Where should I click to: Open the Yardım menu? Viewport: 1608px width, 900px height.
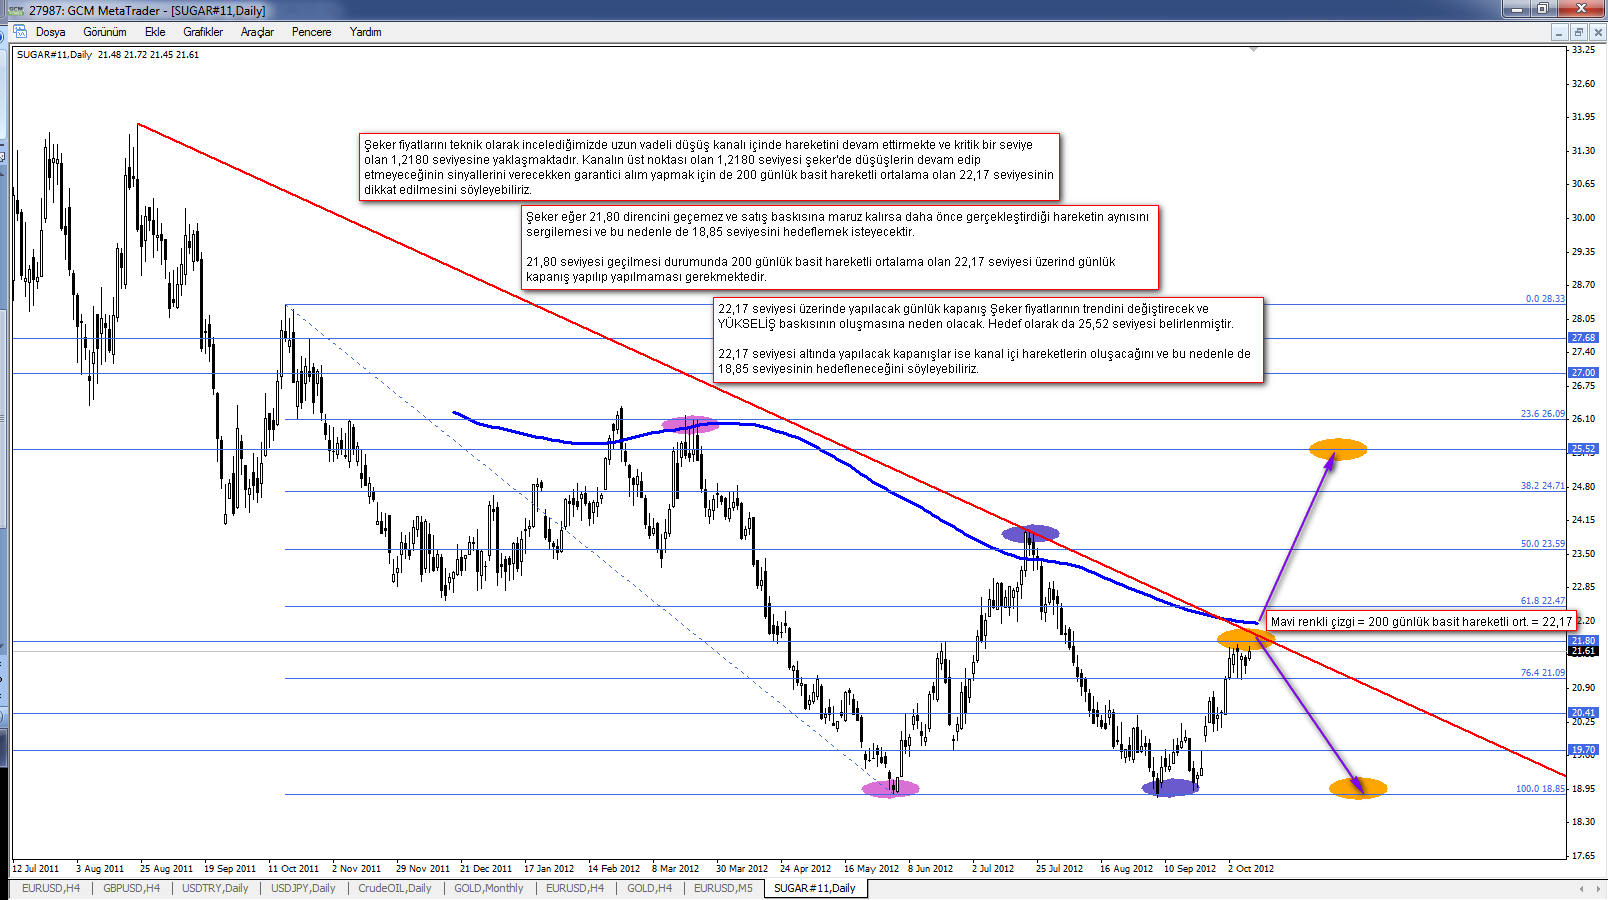click(365, 32)
